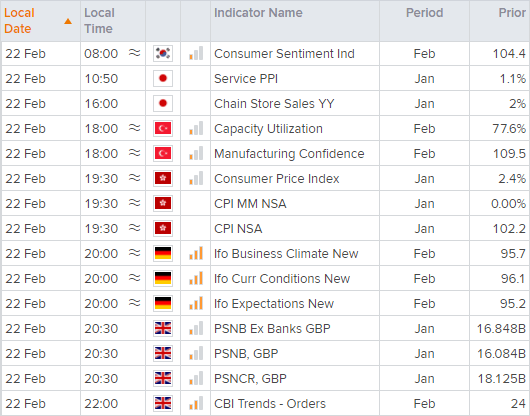Click the Turkey flag on Capacity Utilization row
Image resolution: width=530 pixels, height=416 pixels.
[x=163, y=128]
